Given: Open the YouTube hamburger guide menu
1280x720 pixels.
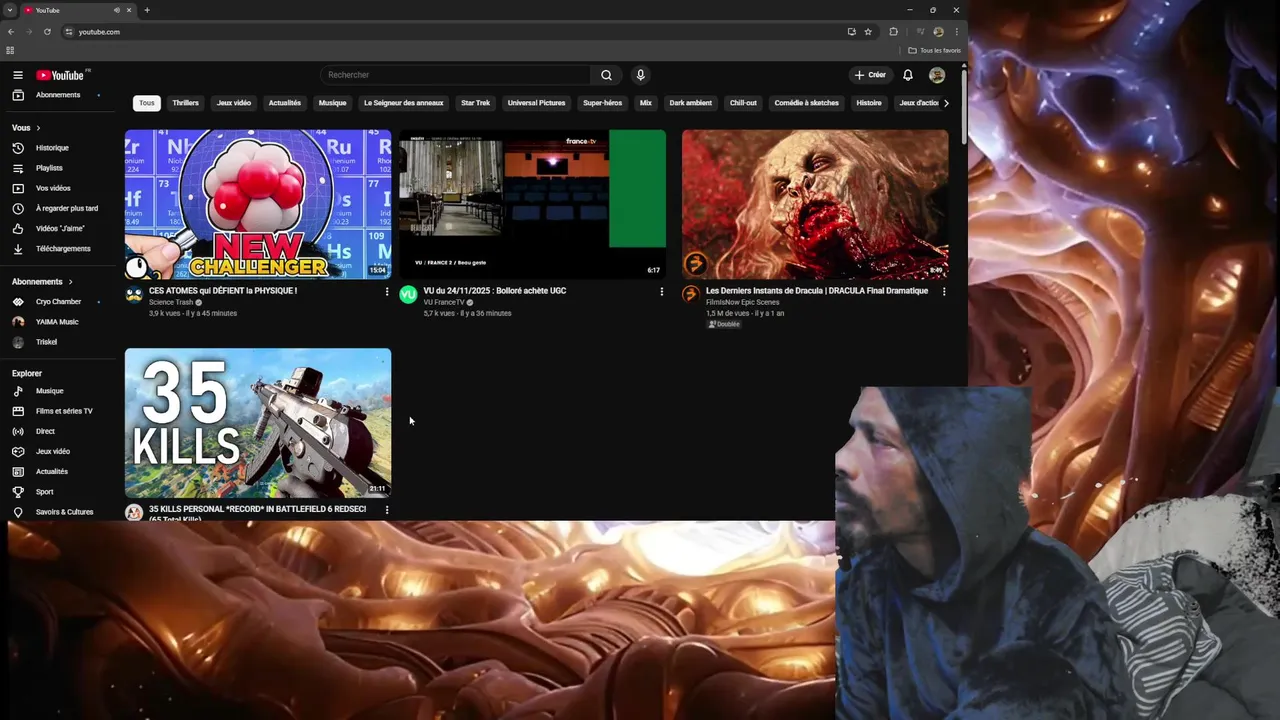Looking at the screenshot, I should point(18,75).
